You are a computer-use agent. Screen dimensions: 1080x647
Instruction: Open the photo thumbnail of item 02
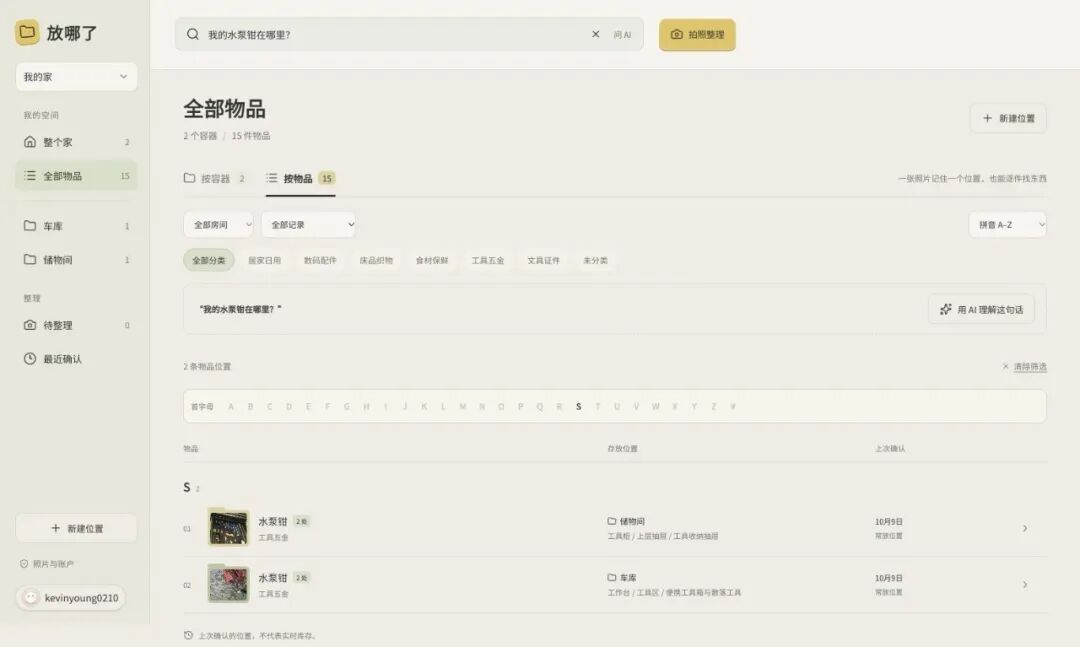[228, 584]
